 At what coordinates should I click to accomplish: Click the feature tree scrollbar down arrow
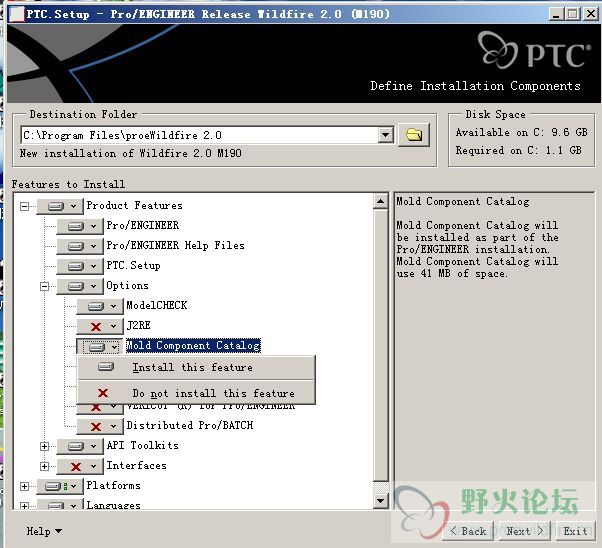pyautogui.click(x=380, y=500)
